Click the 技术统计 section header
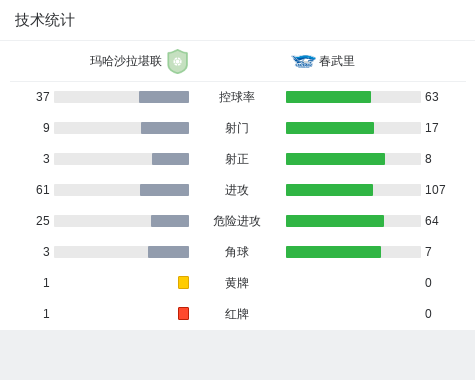 [45, 20]
